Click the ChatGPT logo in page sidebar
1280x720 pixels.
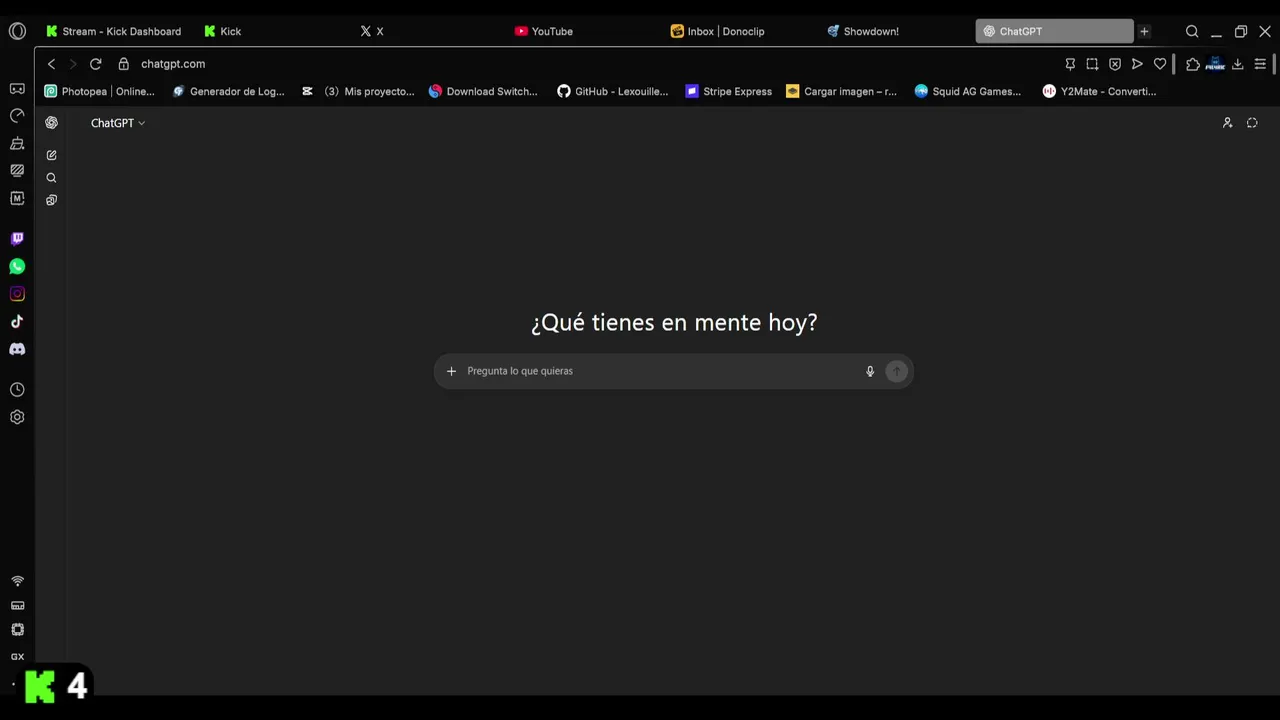coord(51,123)
